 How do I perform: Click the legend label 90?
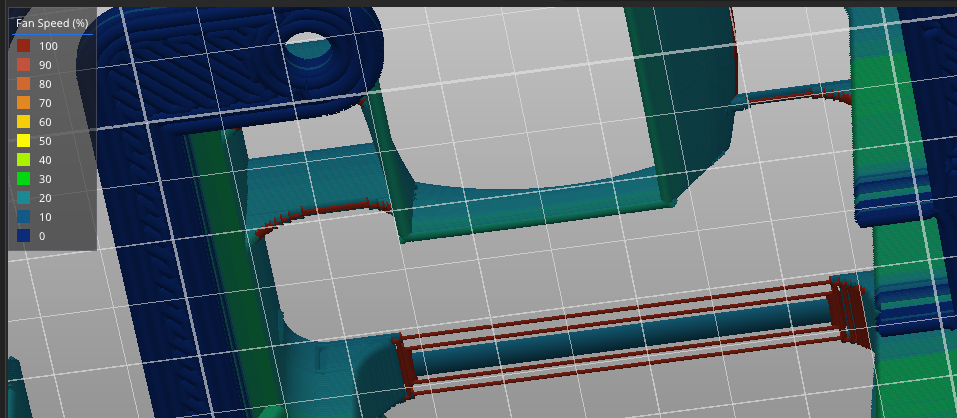(45, 65)
